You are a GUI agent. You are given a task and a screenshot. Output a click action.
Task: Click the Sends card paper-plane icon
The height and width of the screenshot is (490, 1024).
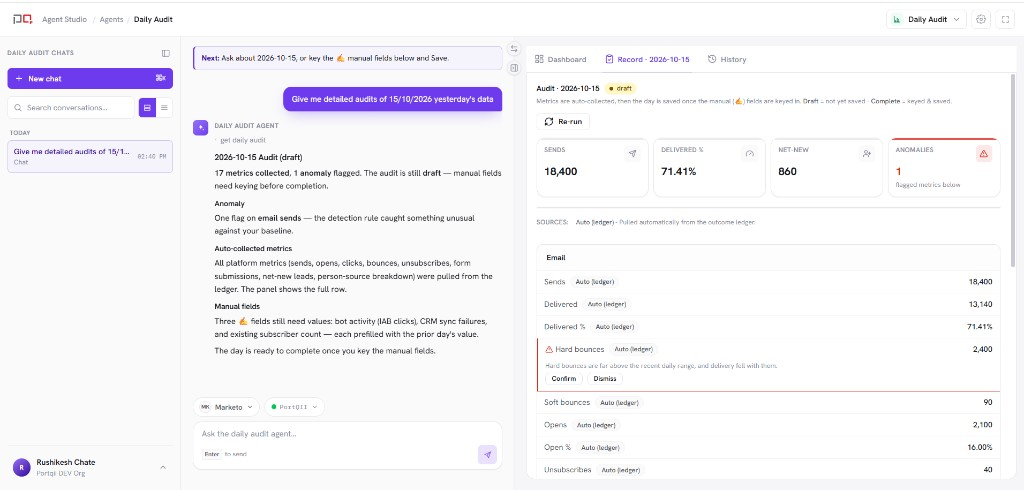pos(632,154)
